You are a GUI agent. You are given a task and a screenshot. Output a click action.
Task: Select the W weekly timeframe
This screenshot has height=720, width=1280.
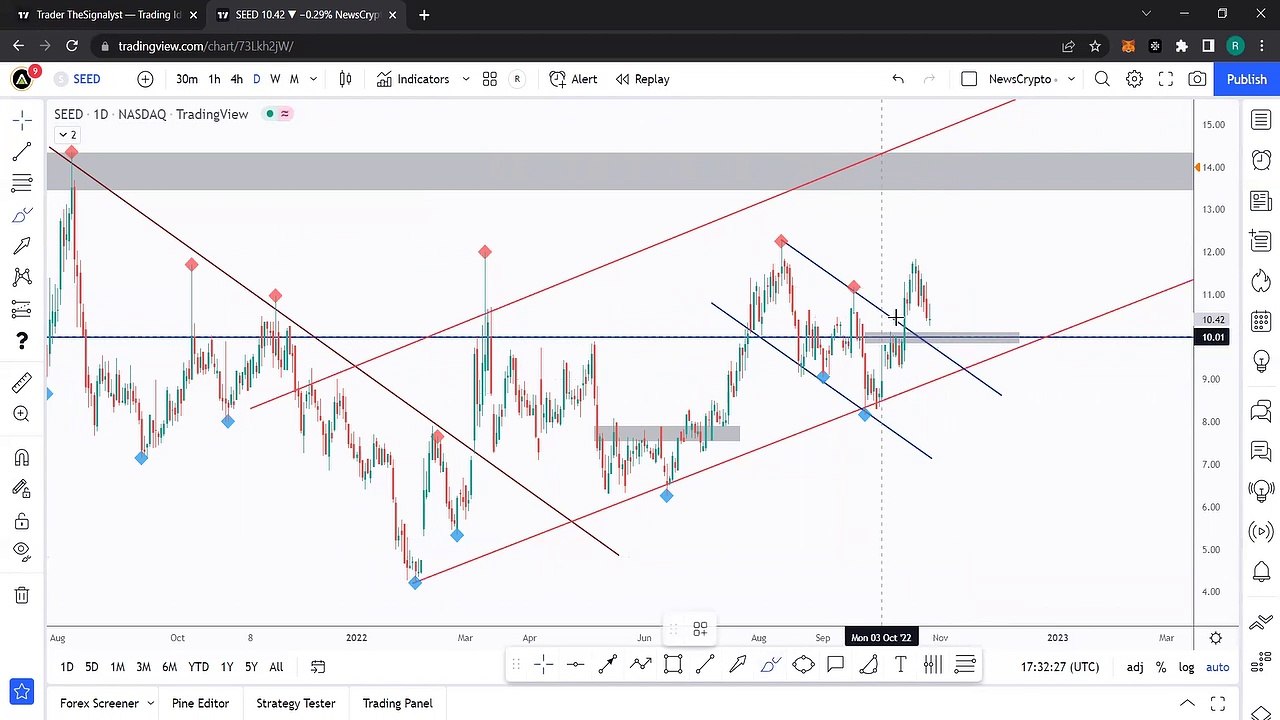(275, 79)
